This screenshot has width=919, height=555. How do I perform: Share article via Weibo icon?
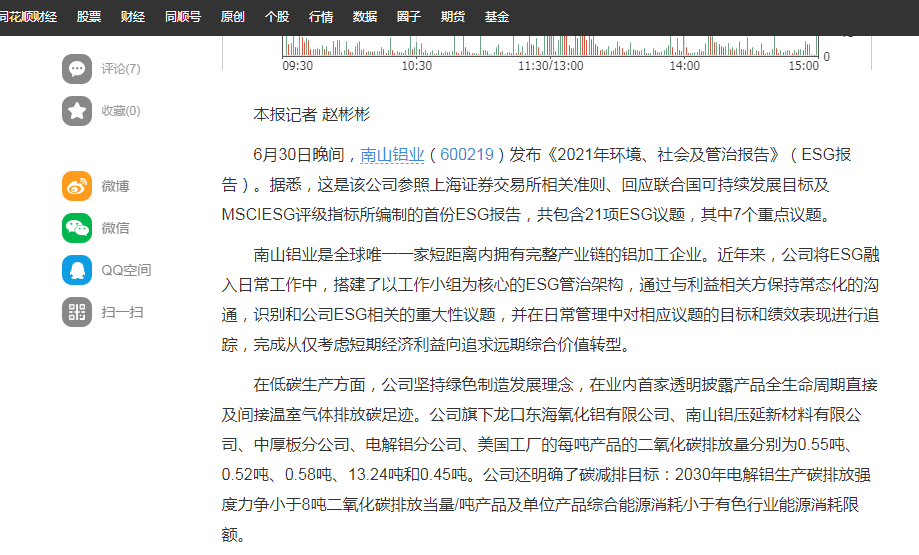pyautogui.click(x=77, y=186)
